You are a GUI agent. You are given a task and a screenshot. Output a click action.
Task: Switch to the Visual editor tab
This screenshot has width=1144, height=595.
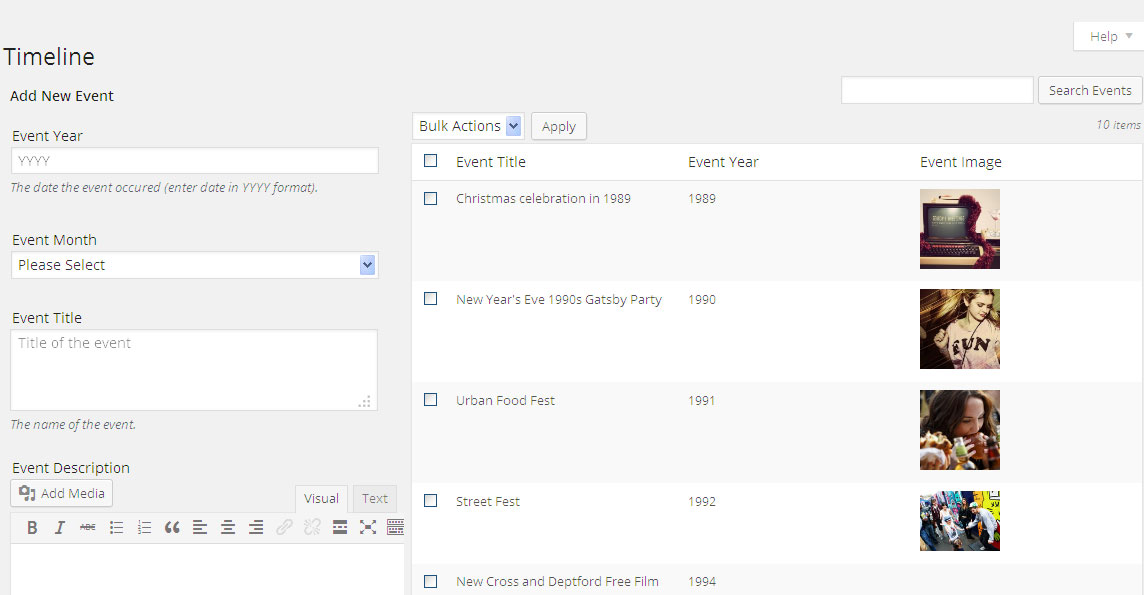(x=321, y=499)
